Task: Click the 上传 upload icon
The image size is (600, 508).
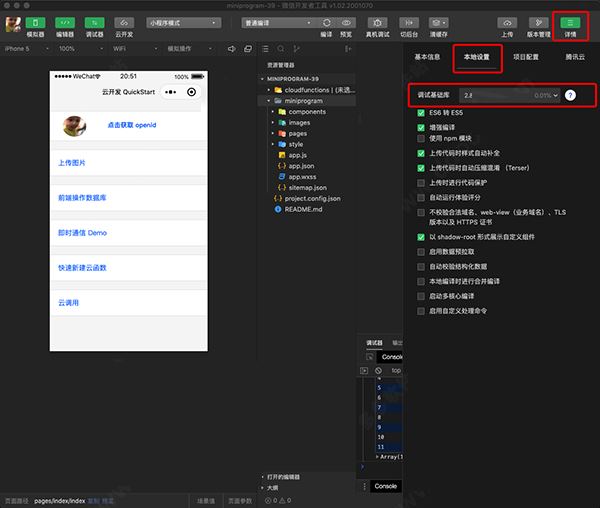Action: pyautogui.click(x=507, y=22)
